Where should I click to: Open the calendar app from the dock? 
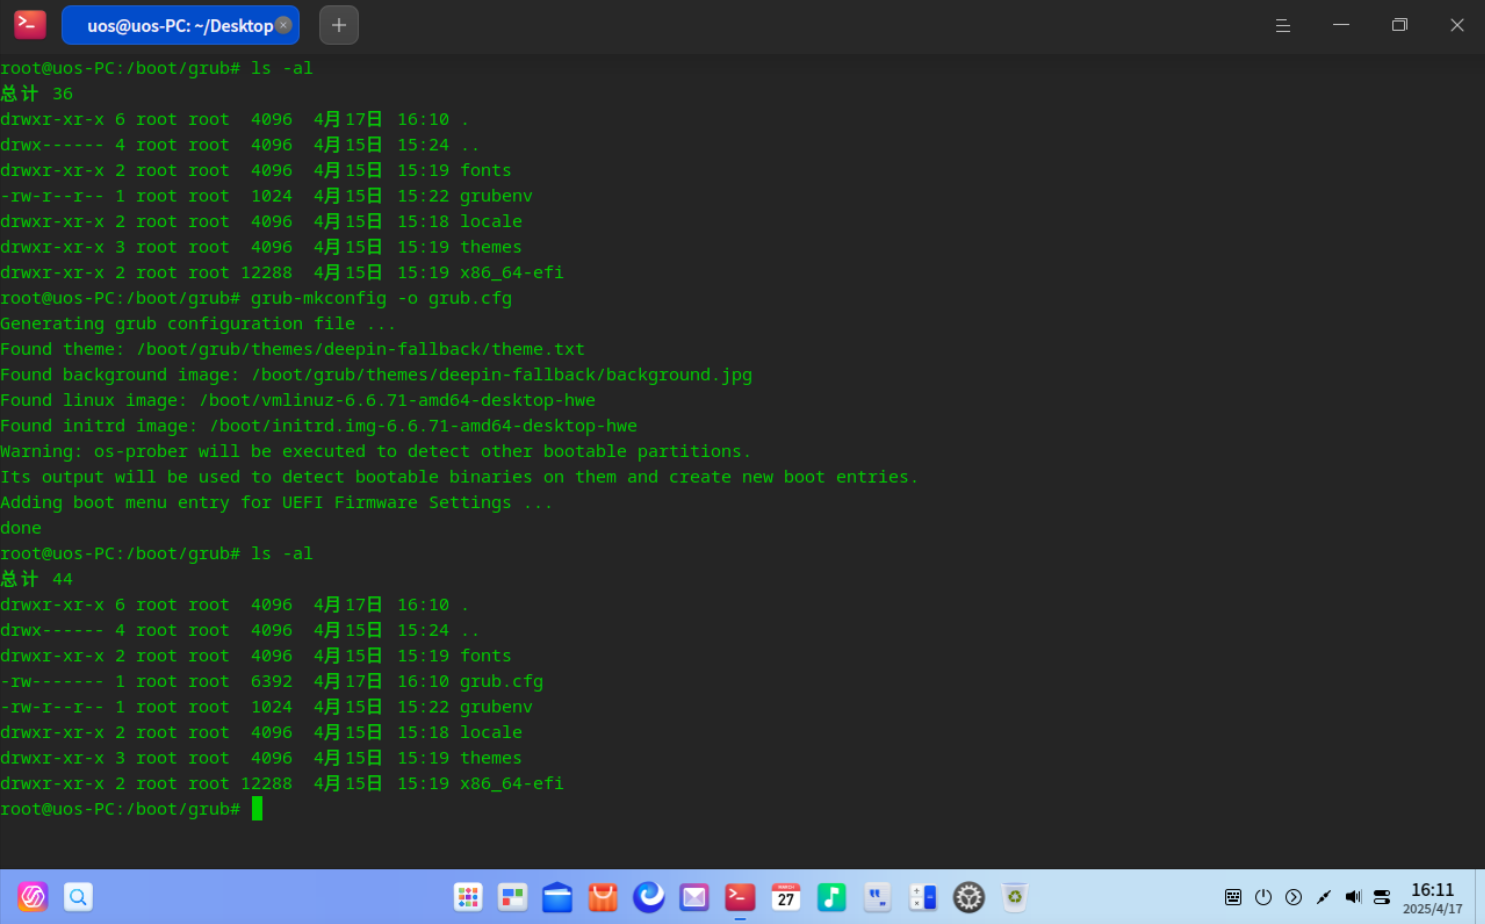(x=786, y=897)
